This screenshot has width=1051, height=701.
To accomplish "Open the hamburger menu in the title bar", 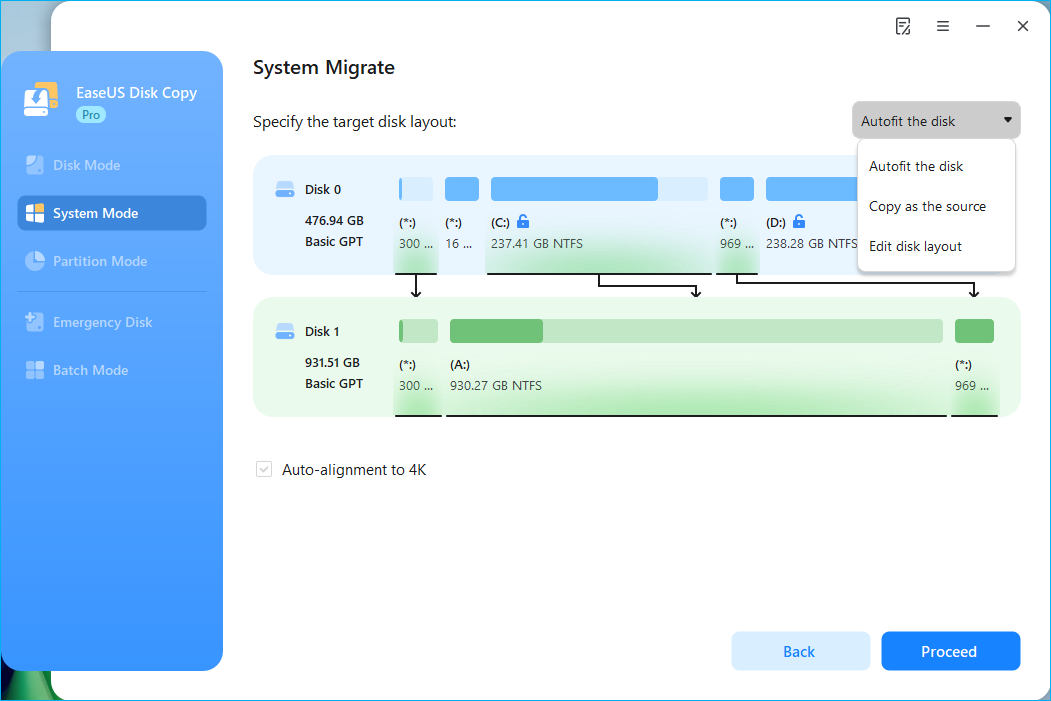I will (943, 26).
